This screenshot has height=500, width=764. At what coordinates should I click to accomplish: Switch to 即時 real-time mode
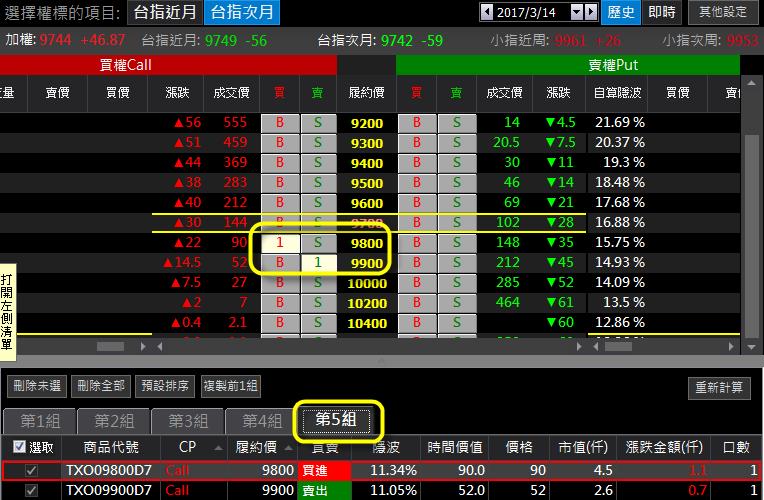coord(662,12)
